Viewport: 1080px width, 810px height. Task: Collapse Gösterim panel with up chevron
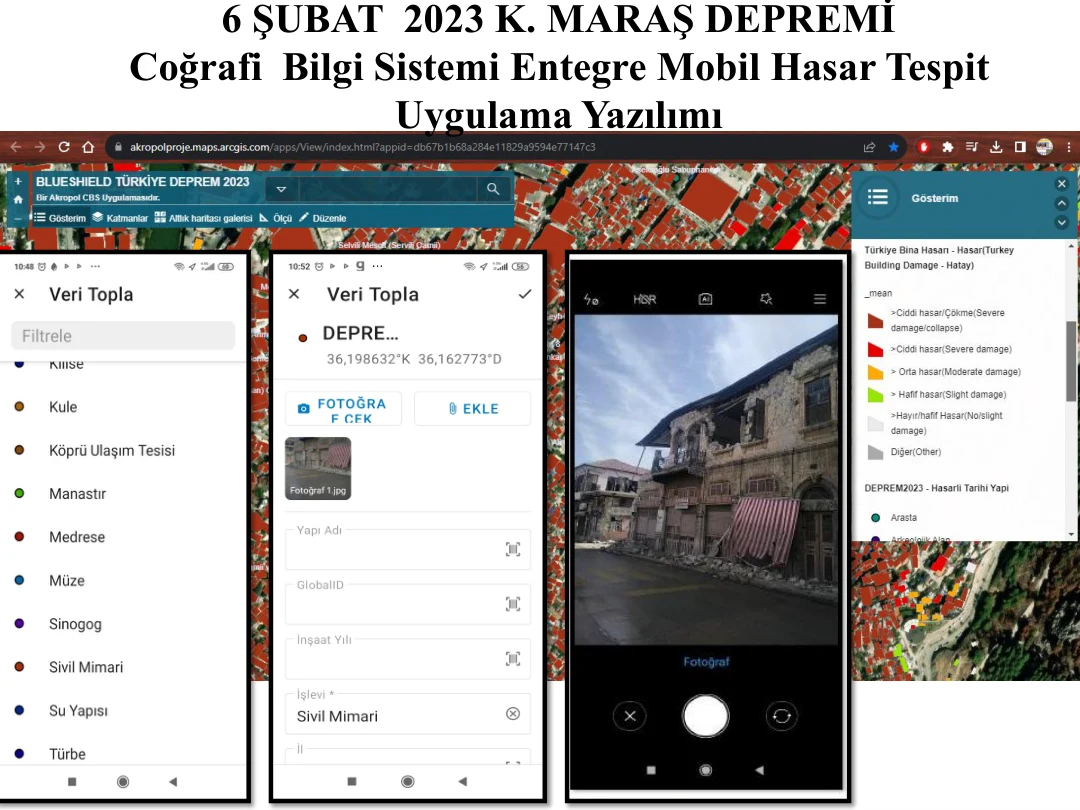click(1061, 203)
